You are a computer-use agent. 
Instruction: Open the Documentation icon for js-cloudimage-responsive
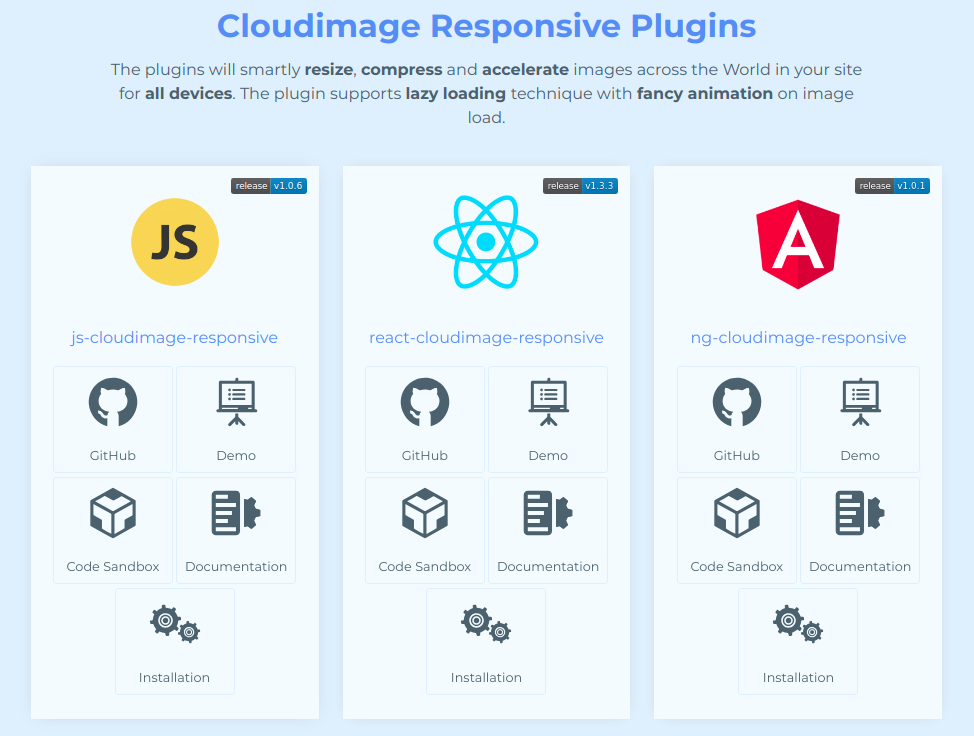[236, 513]
